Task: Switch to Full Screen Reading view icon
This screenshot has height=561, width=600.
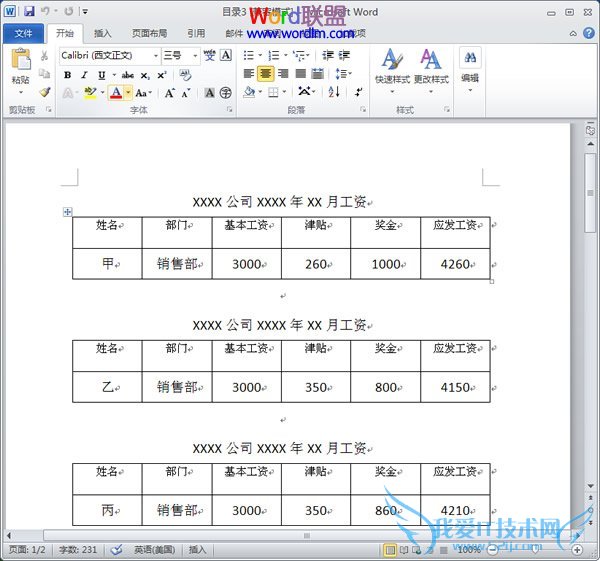Action: click(x=404, y=550)
